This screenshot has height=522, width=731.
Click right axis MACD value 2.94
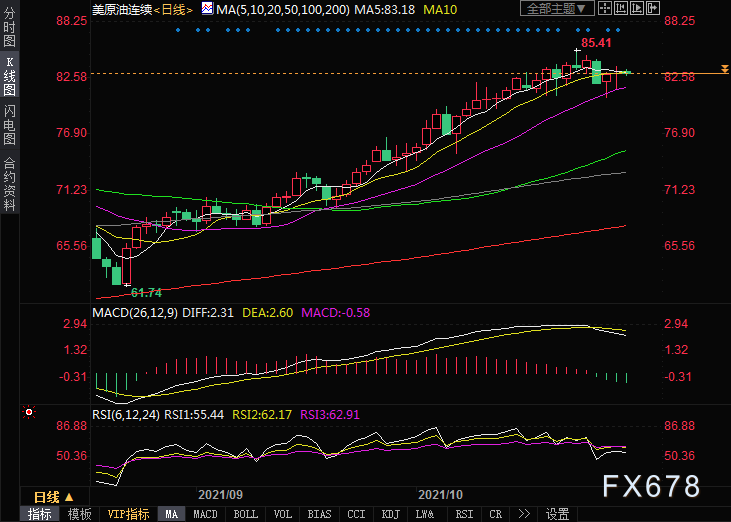click(x=676, y=324)
